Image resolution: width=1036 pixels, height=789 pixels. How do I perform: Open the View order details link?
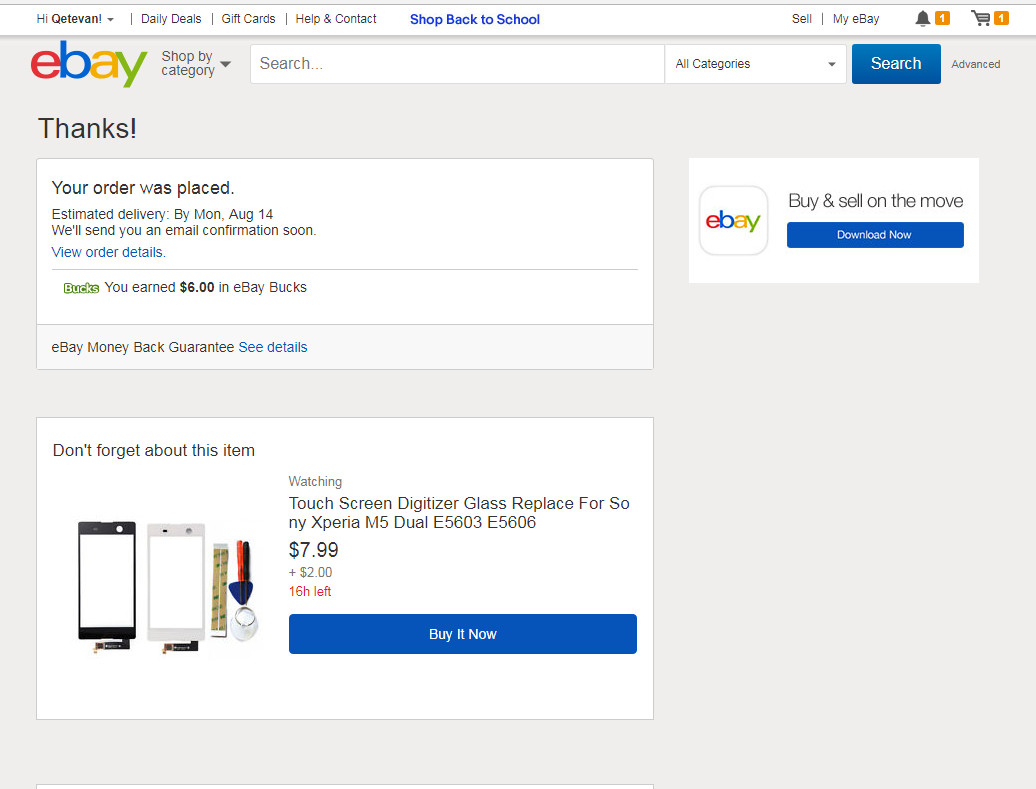pyautogui.click(x=109, y=252)
